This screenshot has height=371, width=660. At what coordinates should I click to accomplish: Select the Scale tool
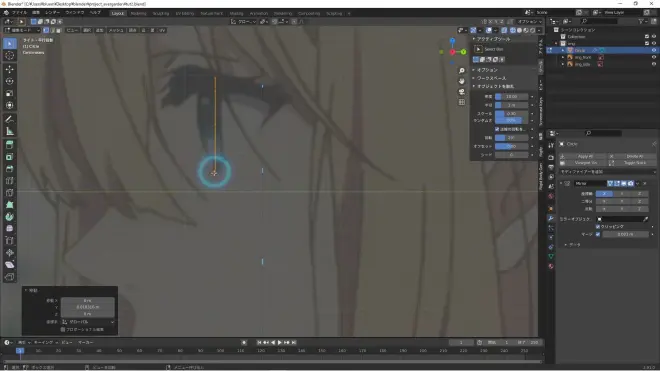(10, 93)
